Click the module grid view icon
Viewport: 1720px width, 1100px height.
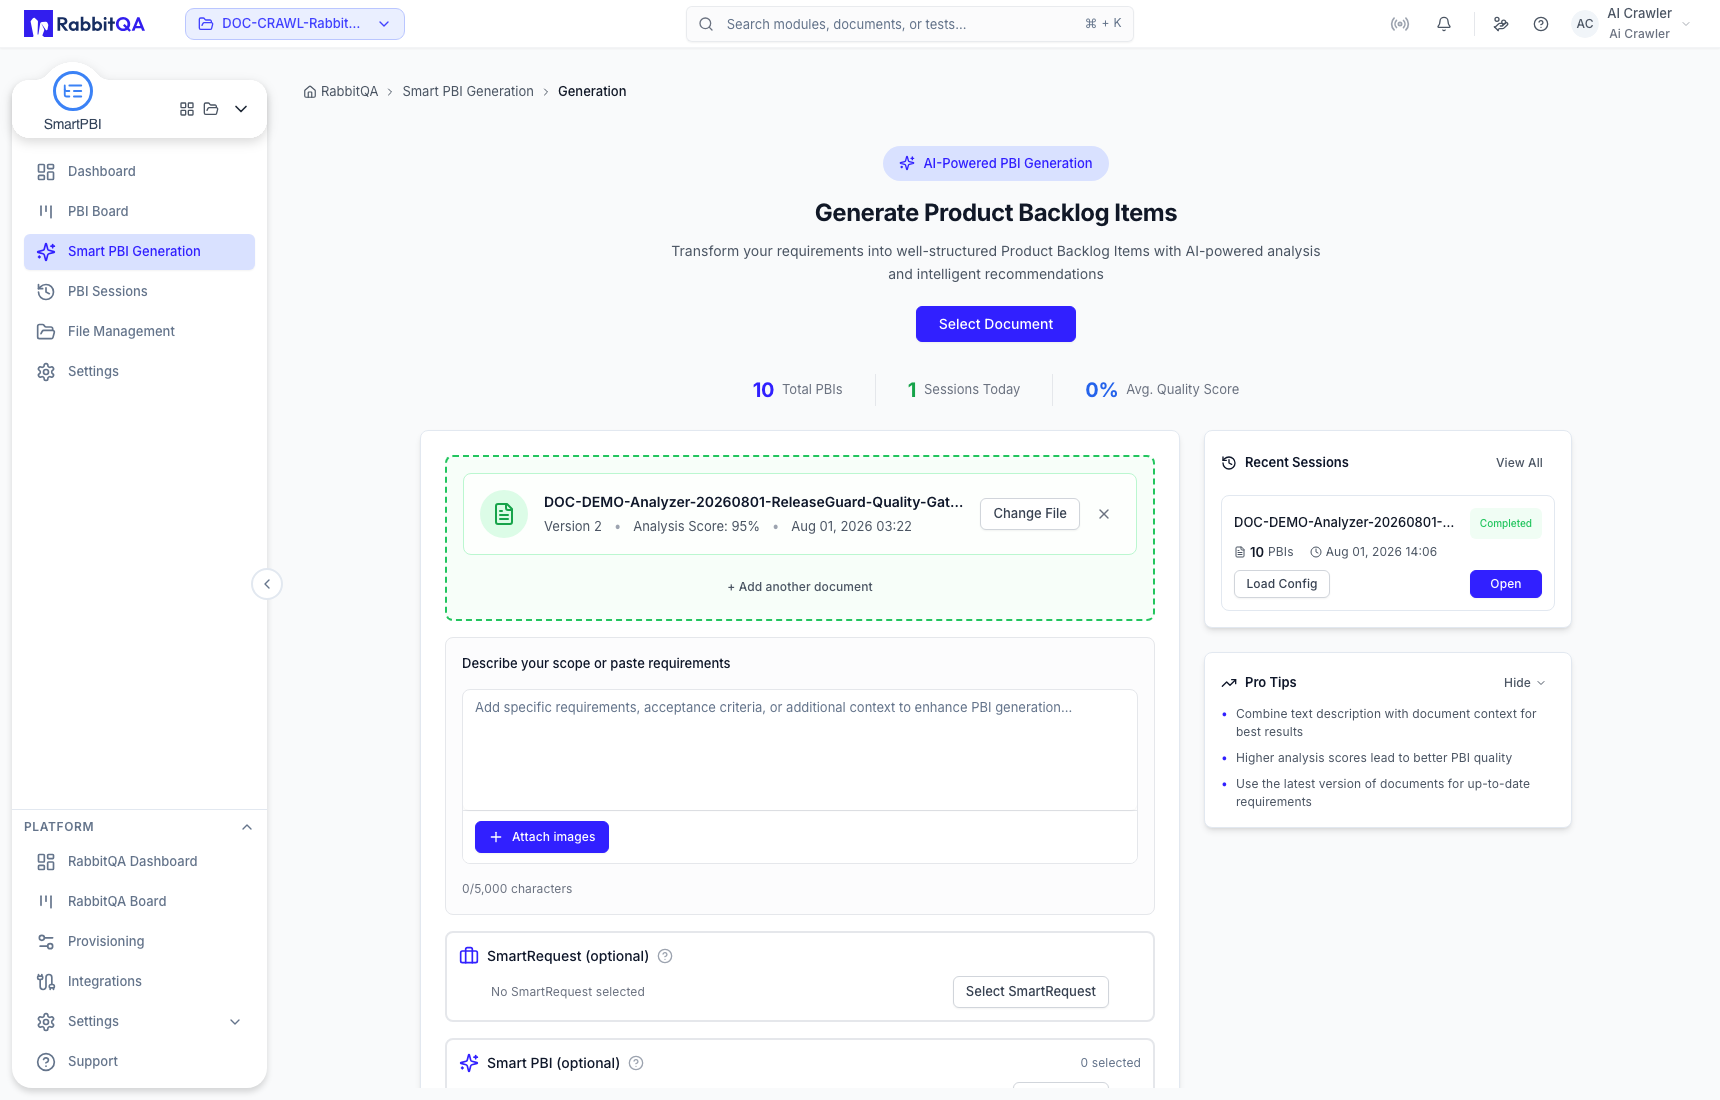(x=187, y=109)
